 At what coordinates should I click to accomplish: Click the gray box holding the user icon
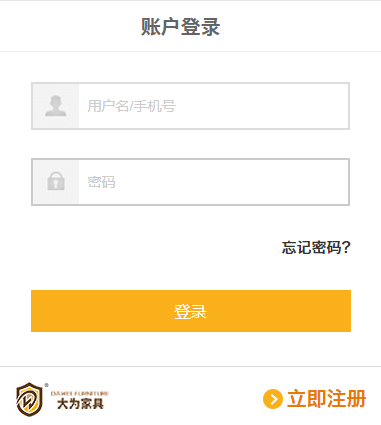coord(56,106)
